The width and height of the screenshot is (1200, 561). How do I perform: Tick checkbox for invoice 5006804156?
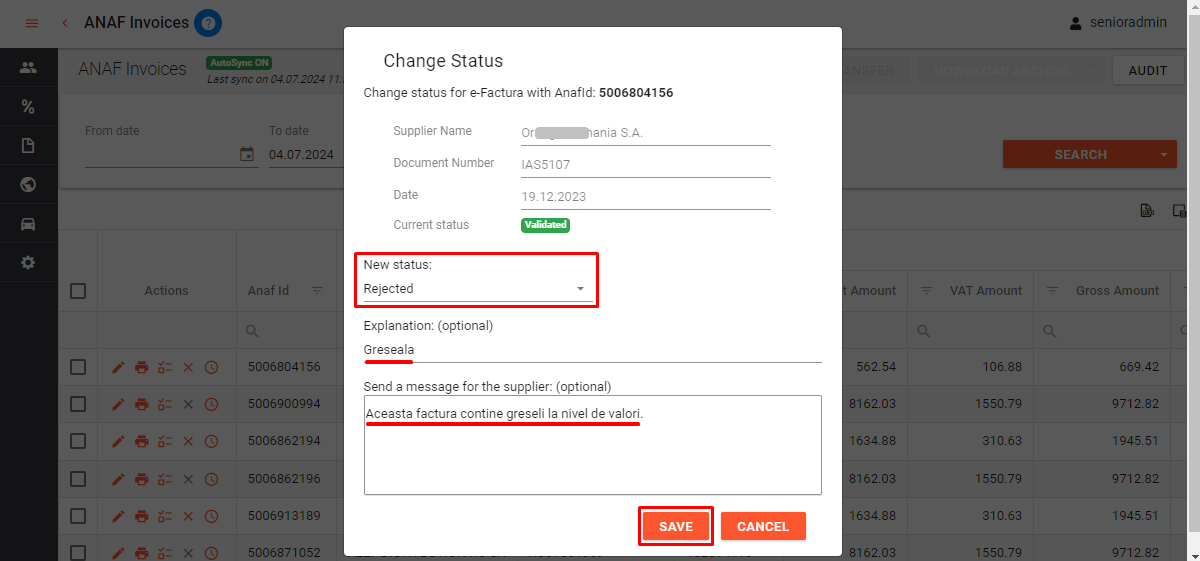click(78, 368)
